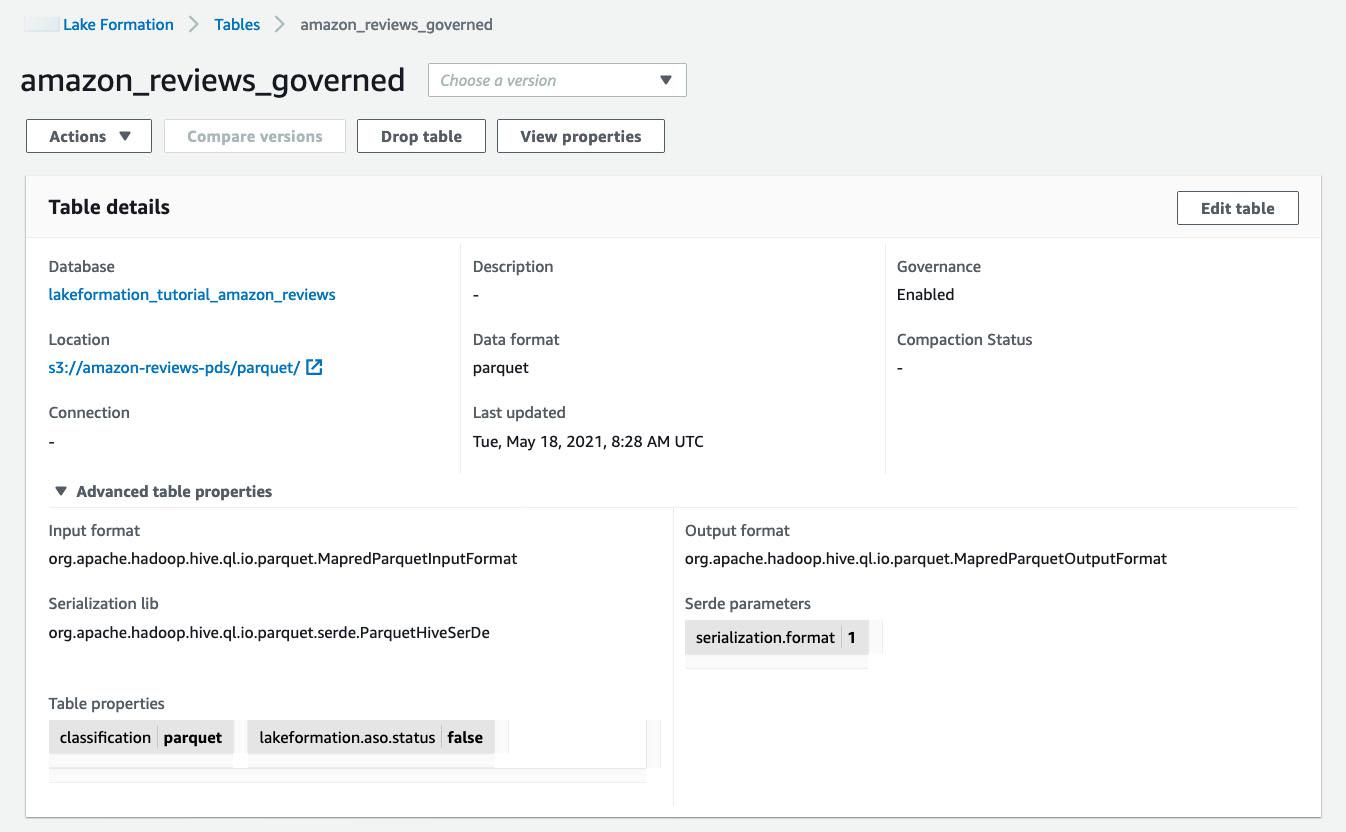
Task: Click the lakeformation.aso.status false property tag
Action: [370, 737]
